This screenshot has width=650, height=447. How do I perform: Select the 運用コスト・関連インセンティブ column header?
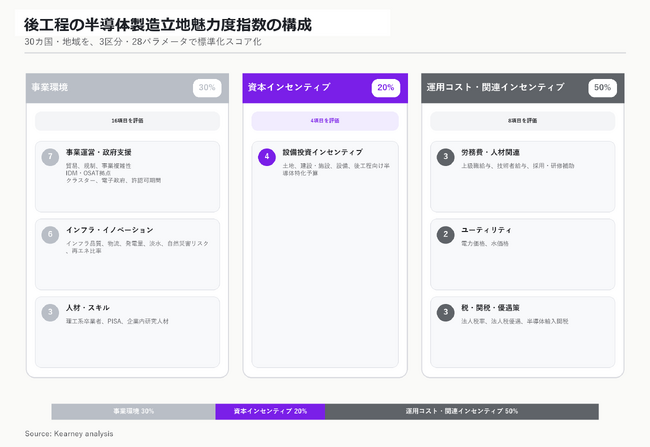point(523,88)
